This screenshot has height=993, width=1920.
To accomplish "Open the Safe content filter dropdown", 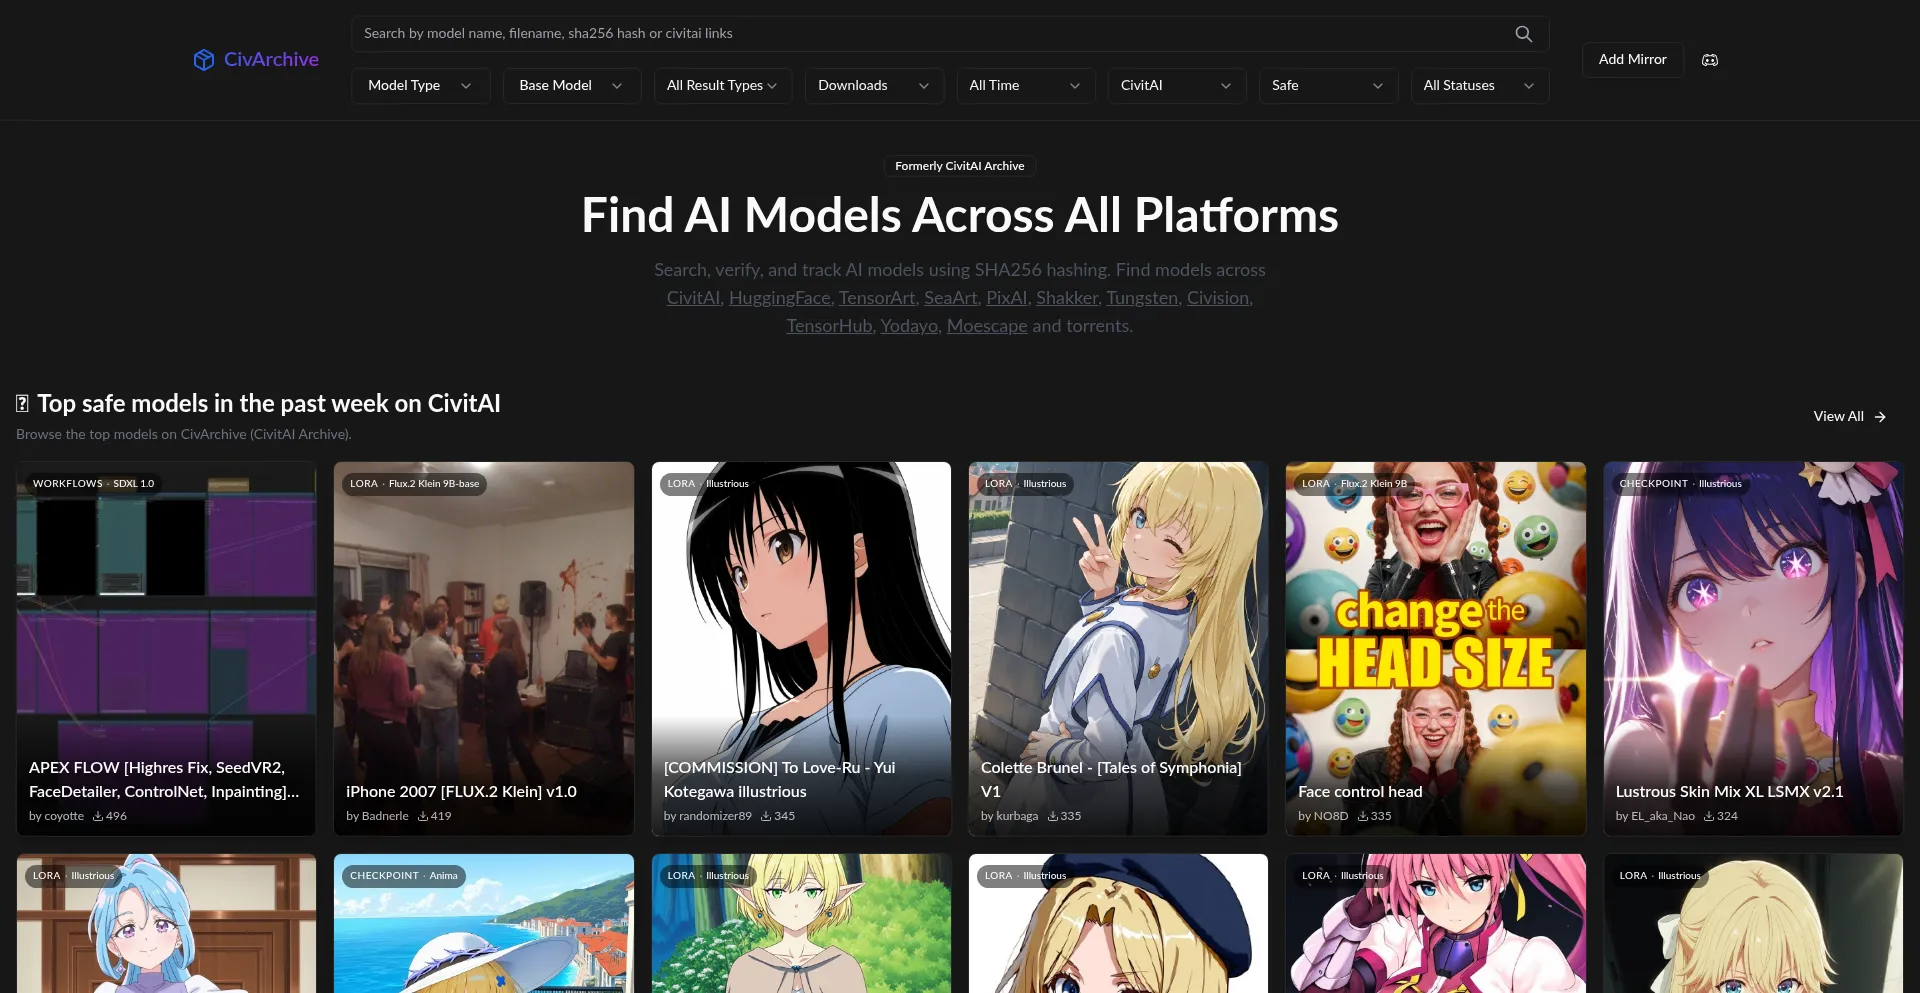I will pos(1327,86).
